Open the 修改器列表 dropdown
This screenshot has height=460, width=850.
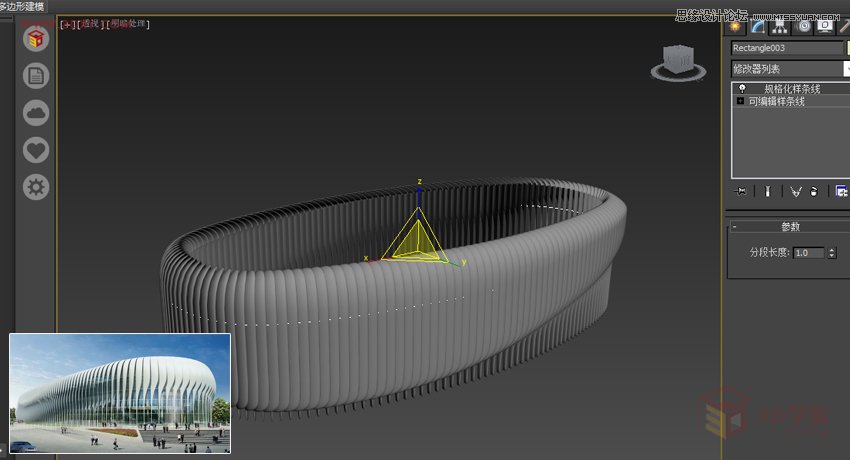(788, 69)
